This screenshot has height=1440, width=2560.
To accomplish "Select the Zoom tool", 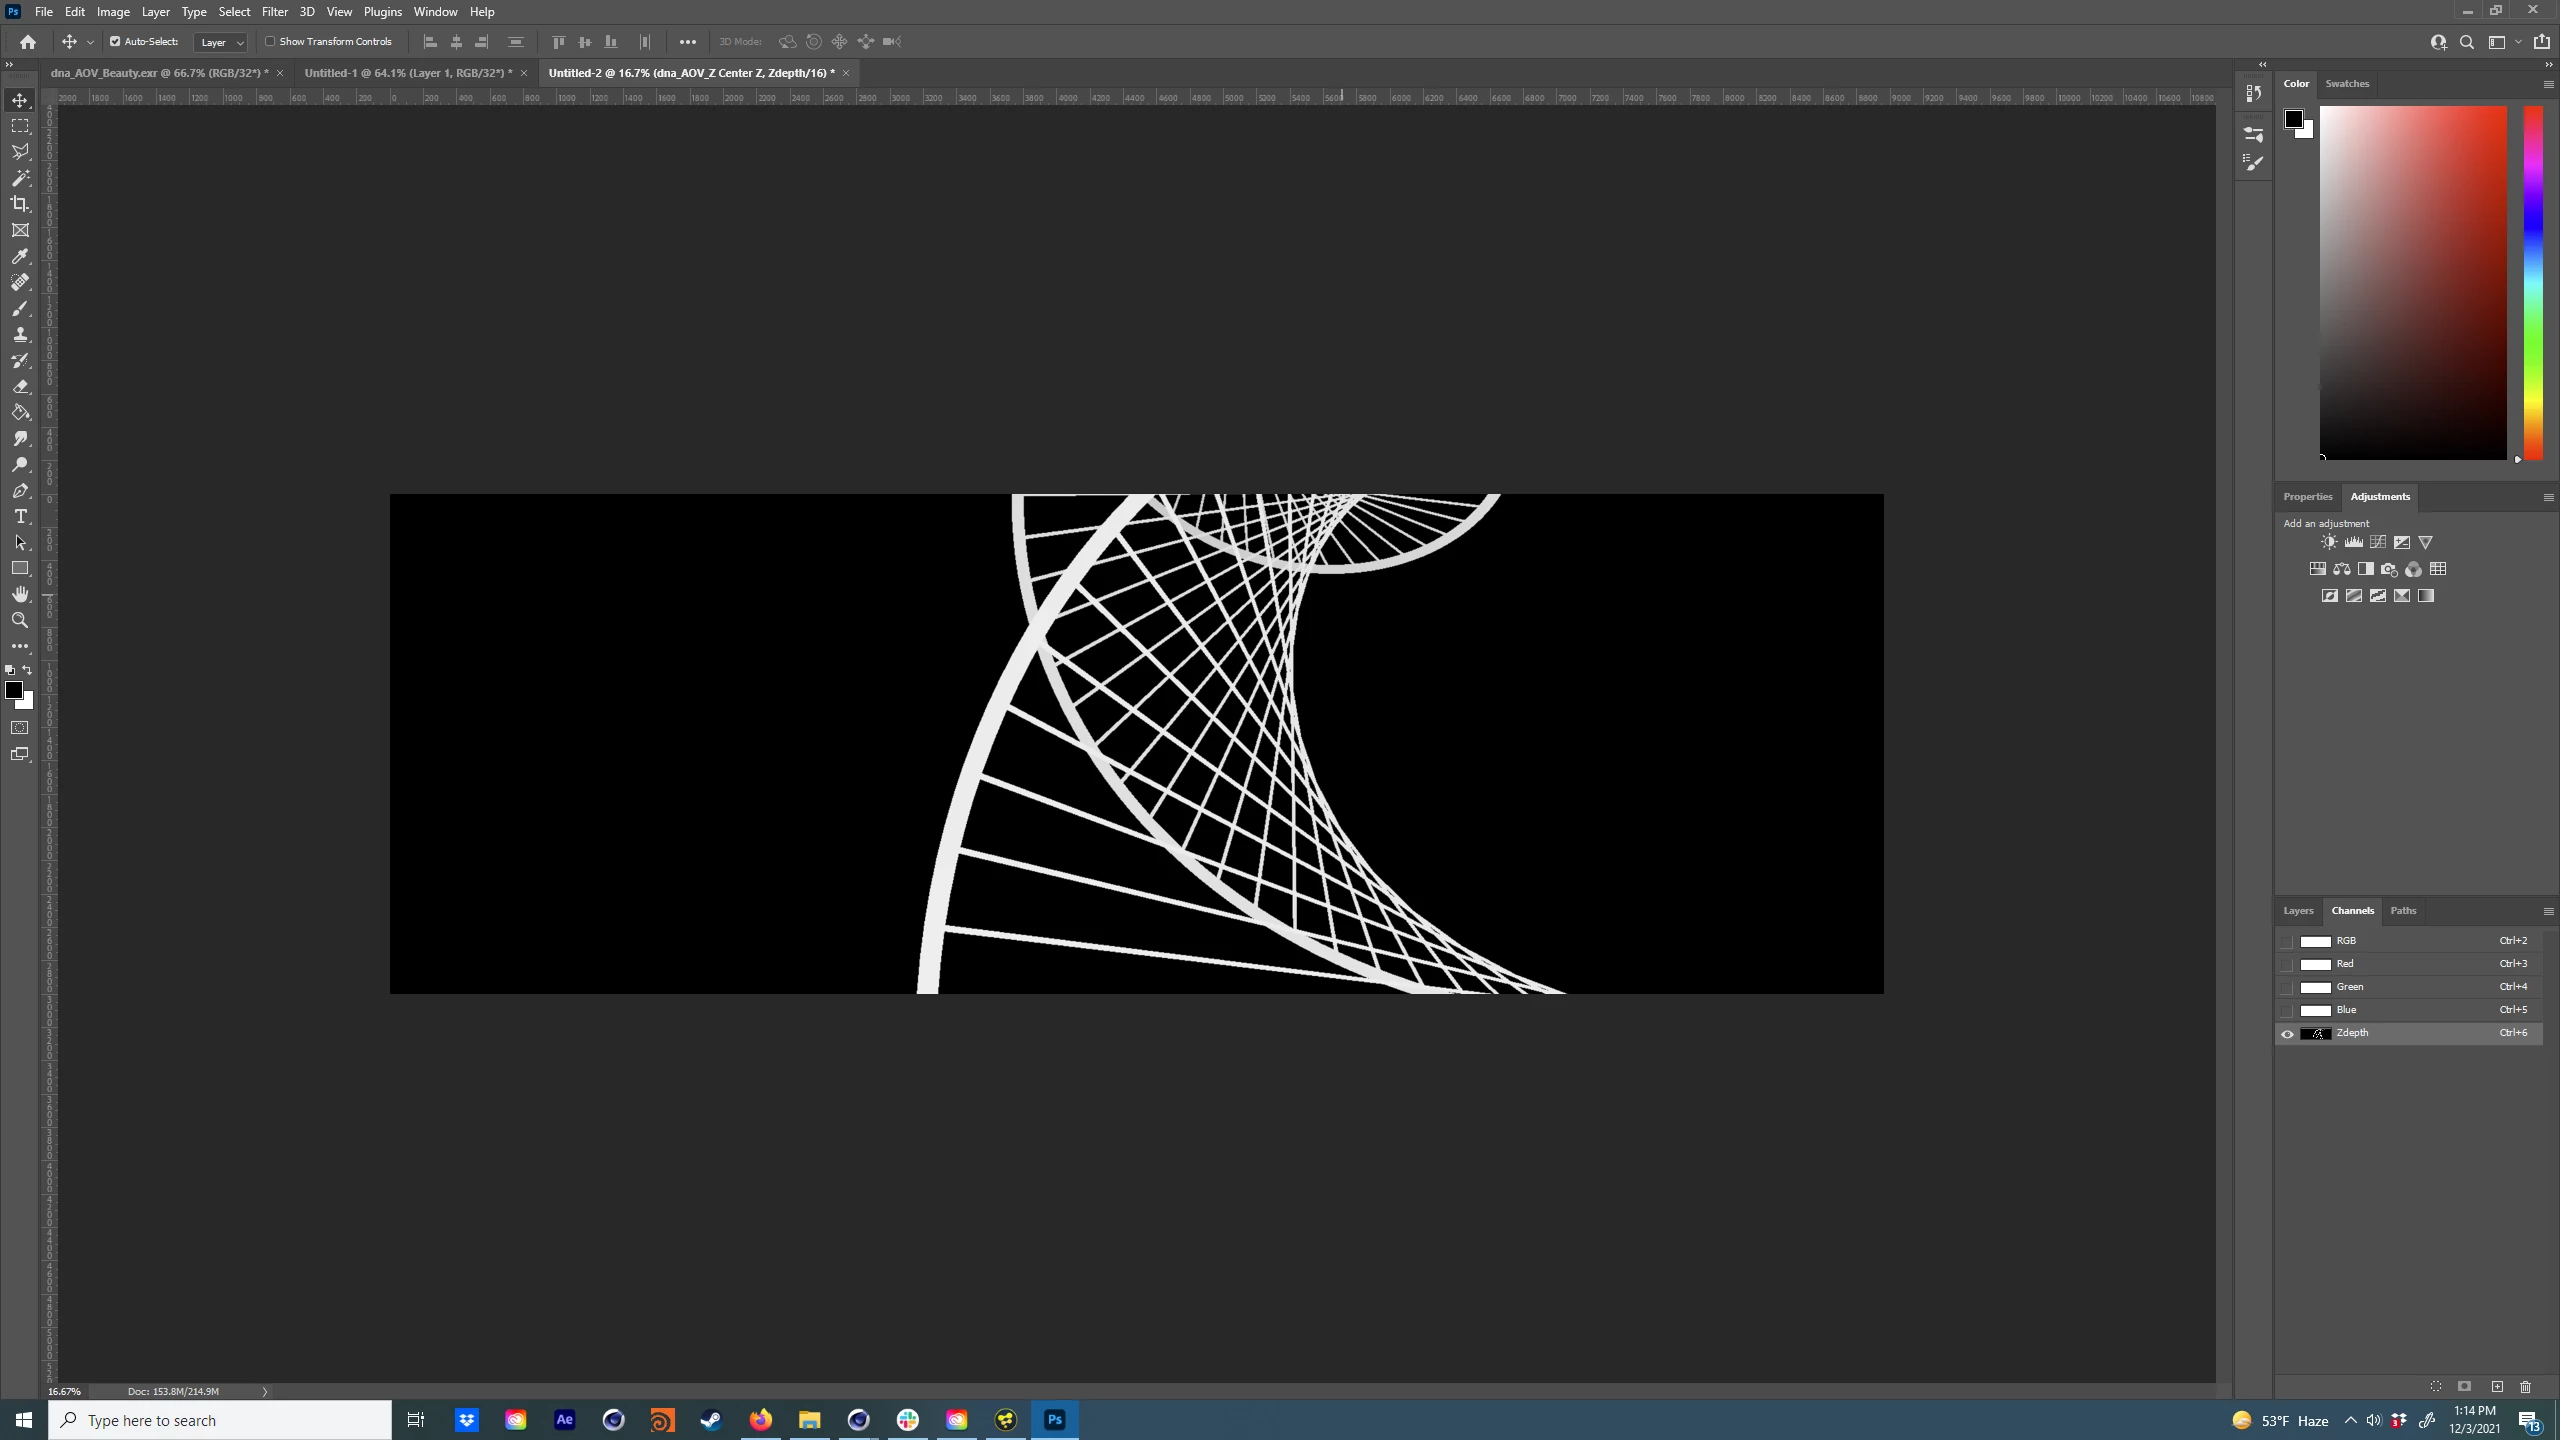I will click(x=20, y=620).
